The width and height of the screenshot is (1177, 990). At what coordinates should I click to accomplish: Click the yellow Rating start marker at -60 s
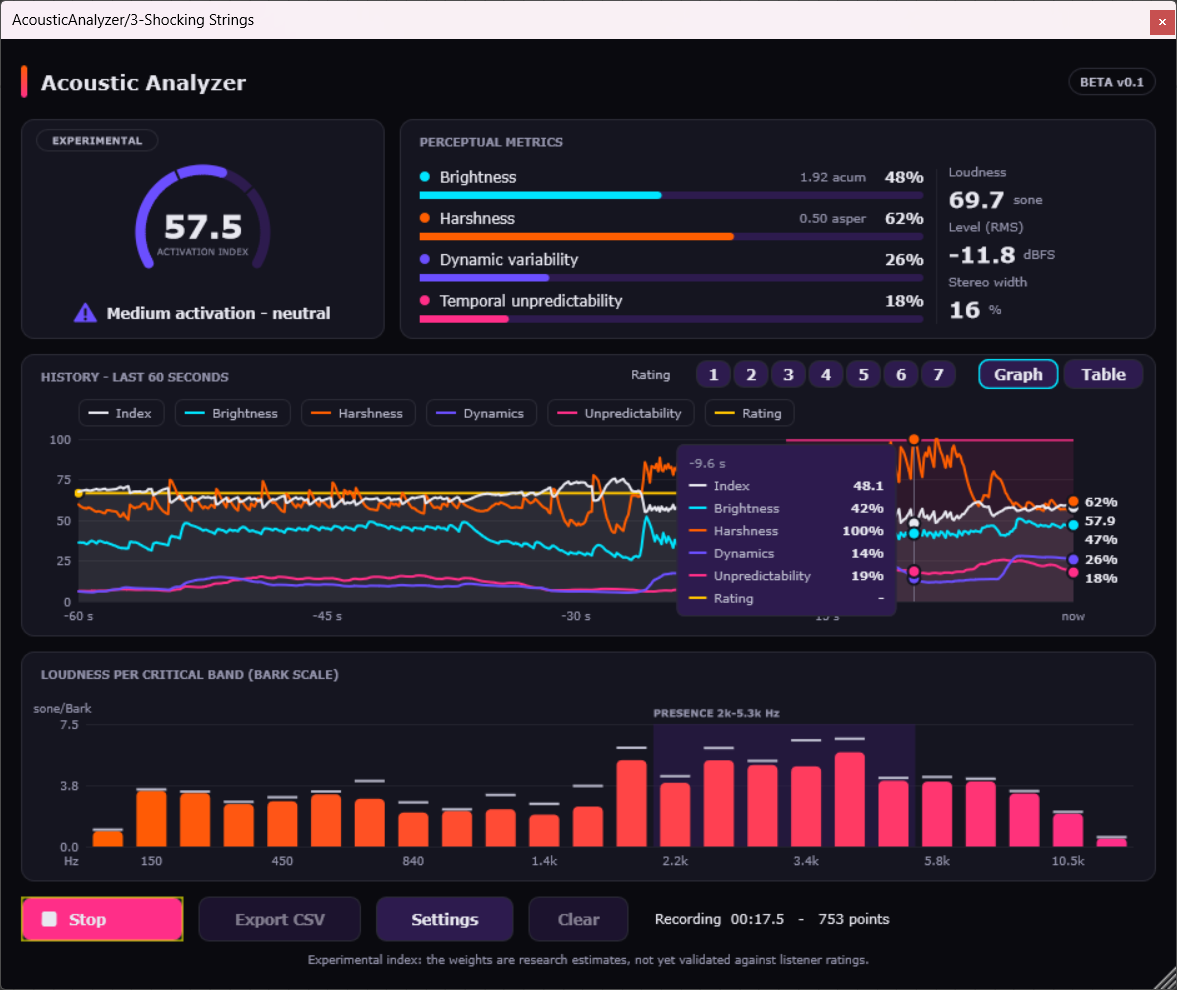[x=79, y=493]
